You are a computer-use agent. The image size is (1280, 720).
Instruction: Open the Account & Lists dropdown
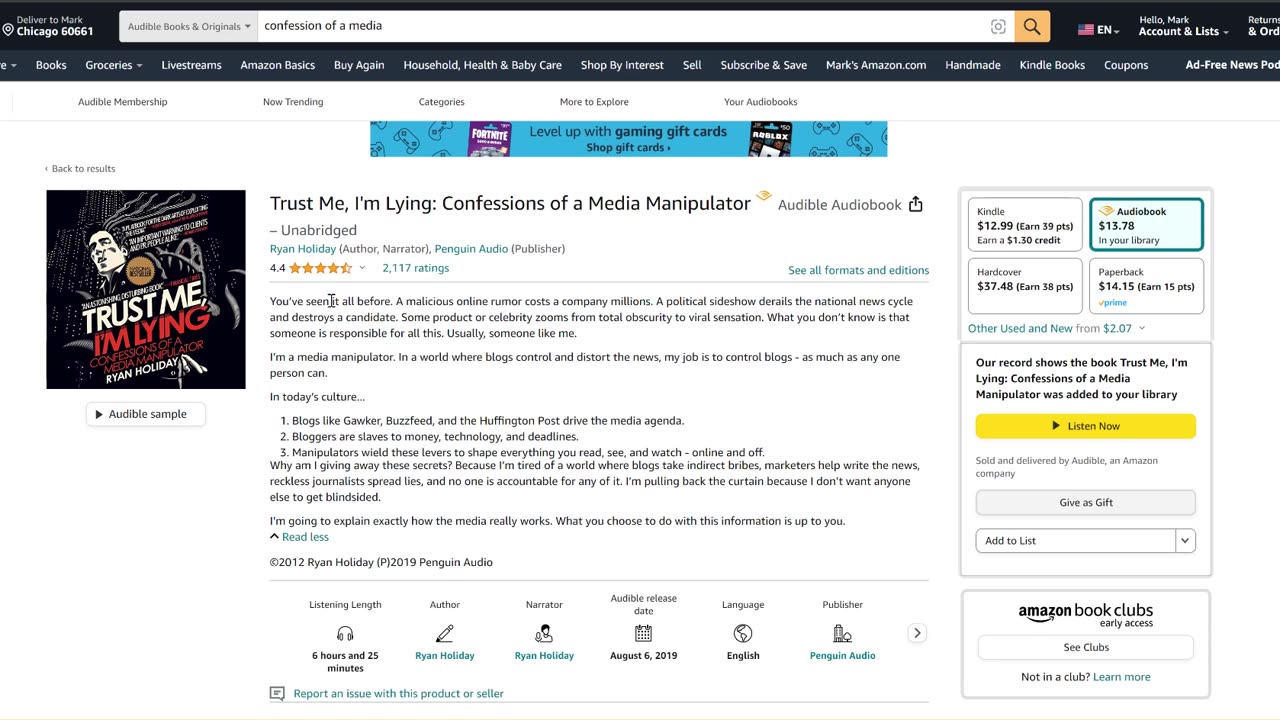(x=1184, y=26)
